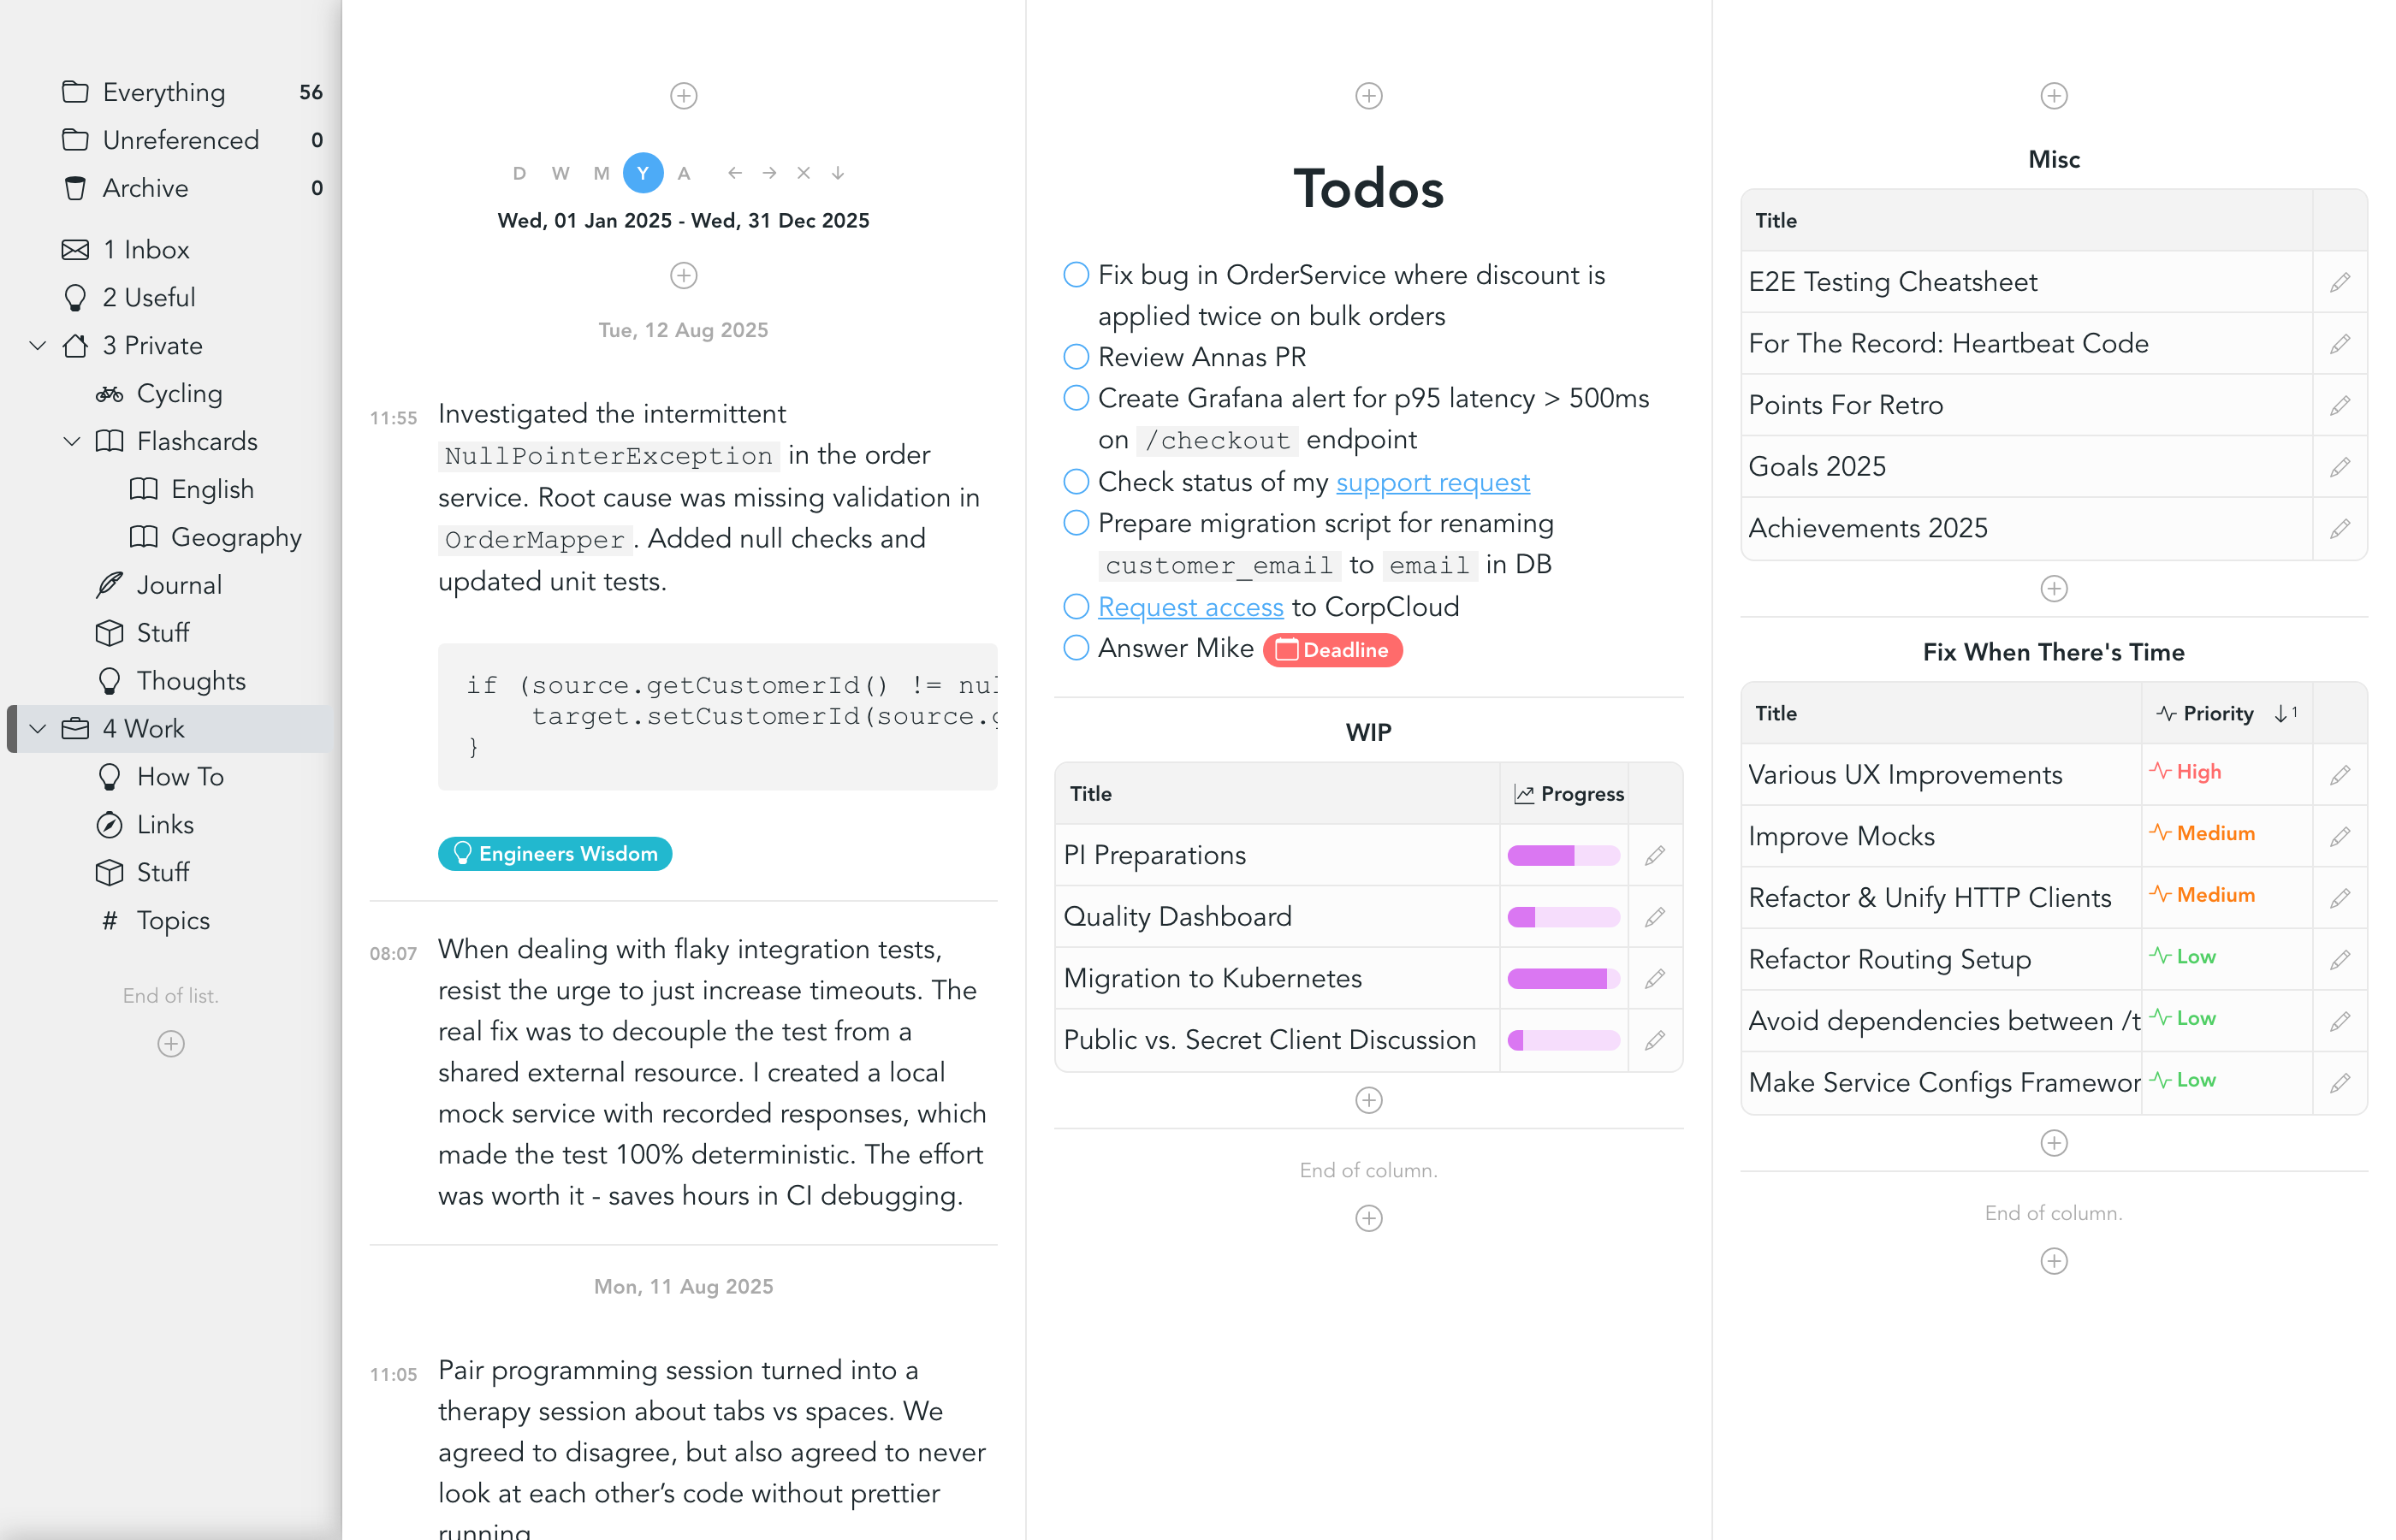This screenshot has width=2396, height=1540.
Task: Click the Migration to Kubernetes progress bar
Action: point(1563,978)
